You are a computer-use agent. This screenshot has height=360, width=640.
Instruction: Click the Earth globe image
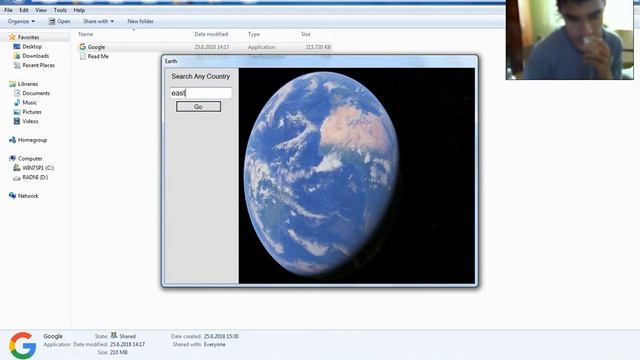[320, 173]
